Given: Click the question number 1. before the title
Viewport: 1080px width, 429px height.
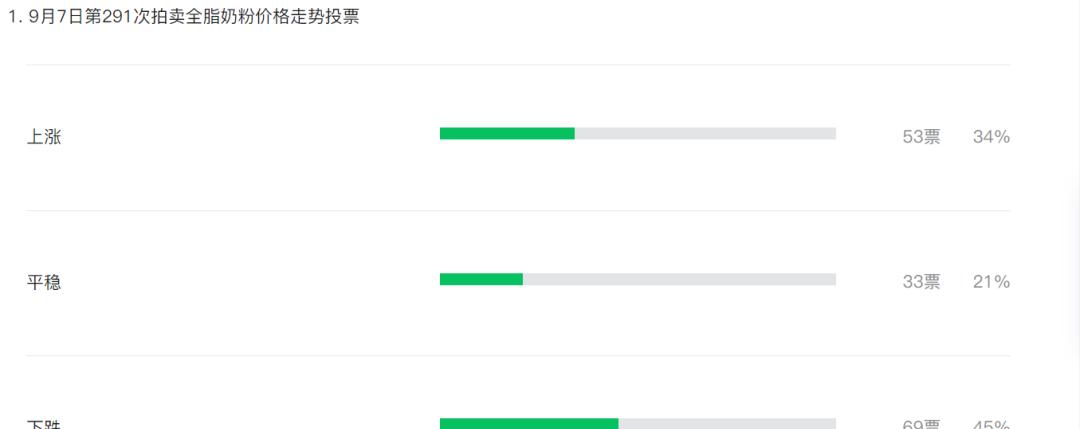Looking at the screenshot, I should 14,17.
